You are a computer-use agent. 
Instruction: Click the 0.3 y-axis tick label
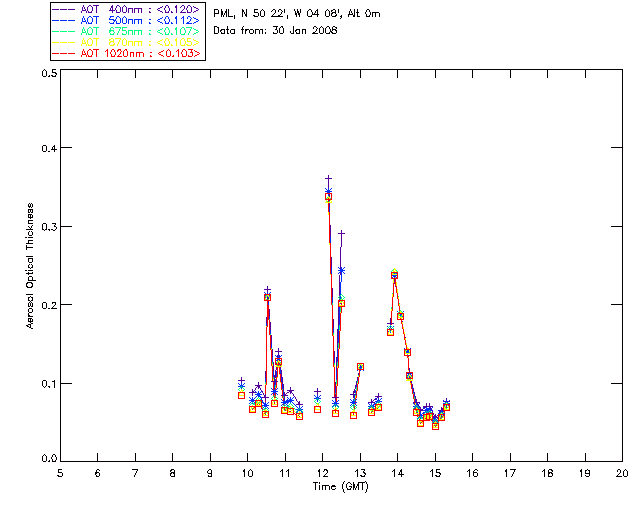click(49, 227)
